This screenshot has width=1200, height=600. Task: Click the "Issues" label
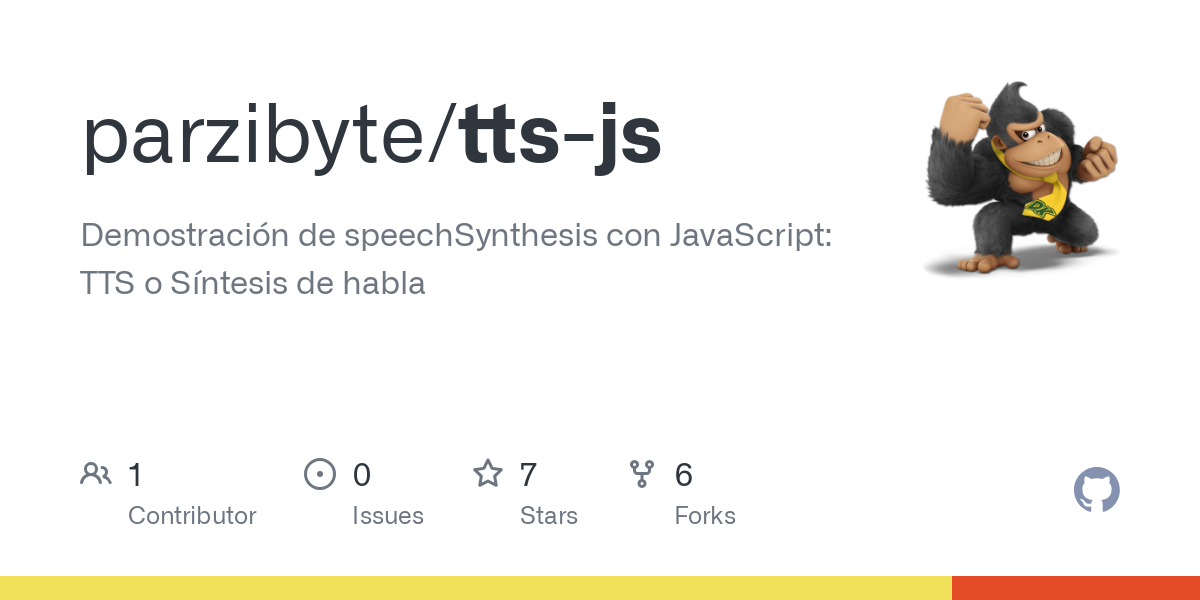388,516
